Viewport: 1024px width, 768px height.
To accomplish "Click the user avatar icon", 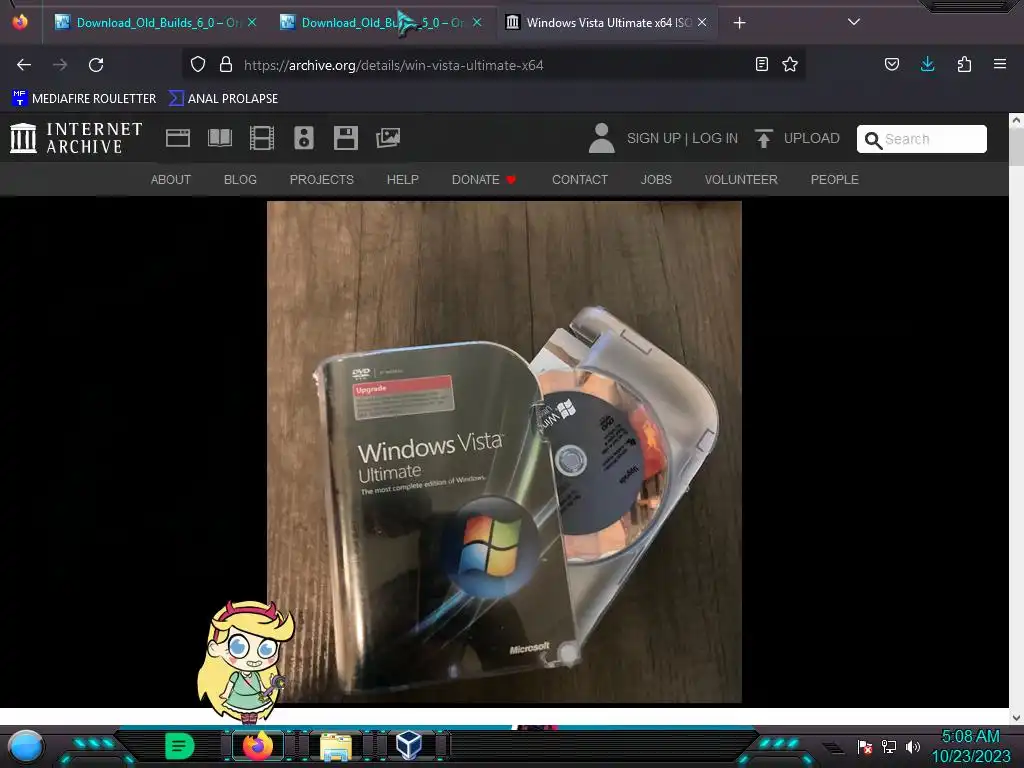I will point(601,138).
